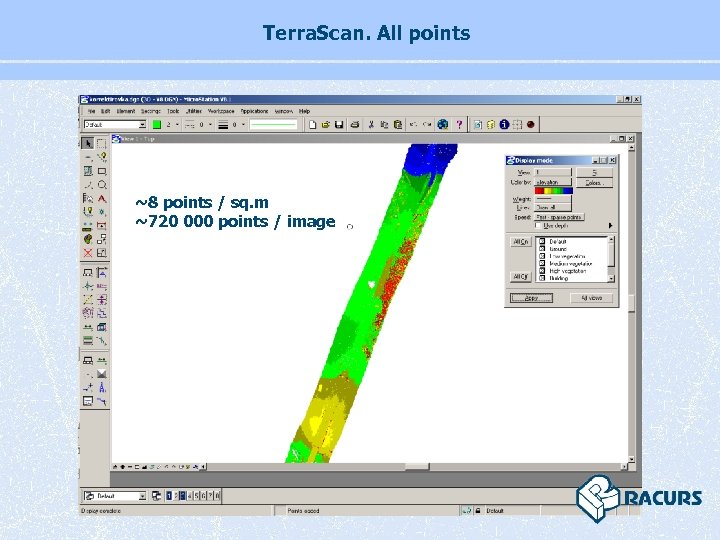
Task: Click the All Off button
Action: tap(521, 276)
